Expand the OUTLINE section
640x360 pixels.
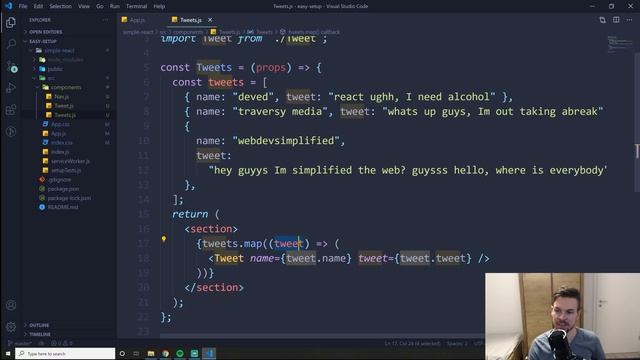pyautogui.click(x=39, y=325)
